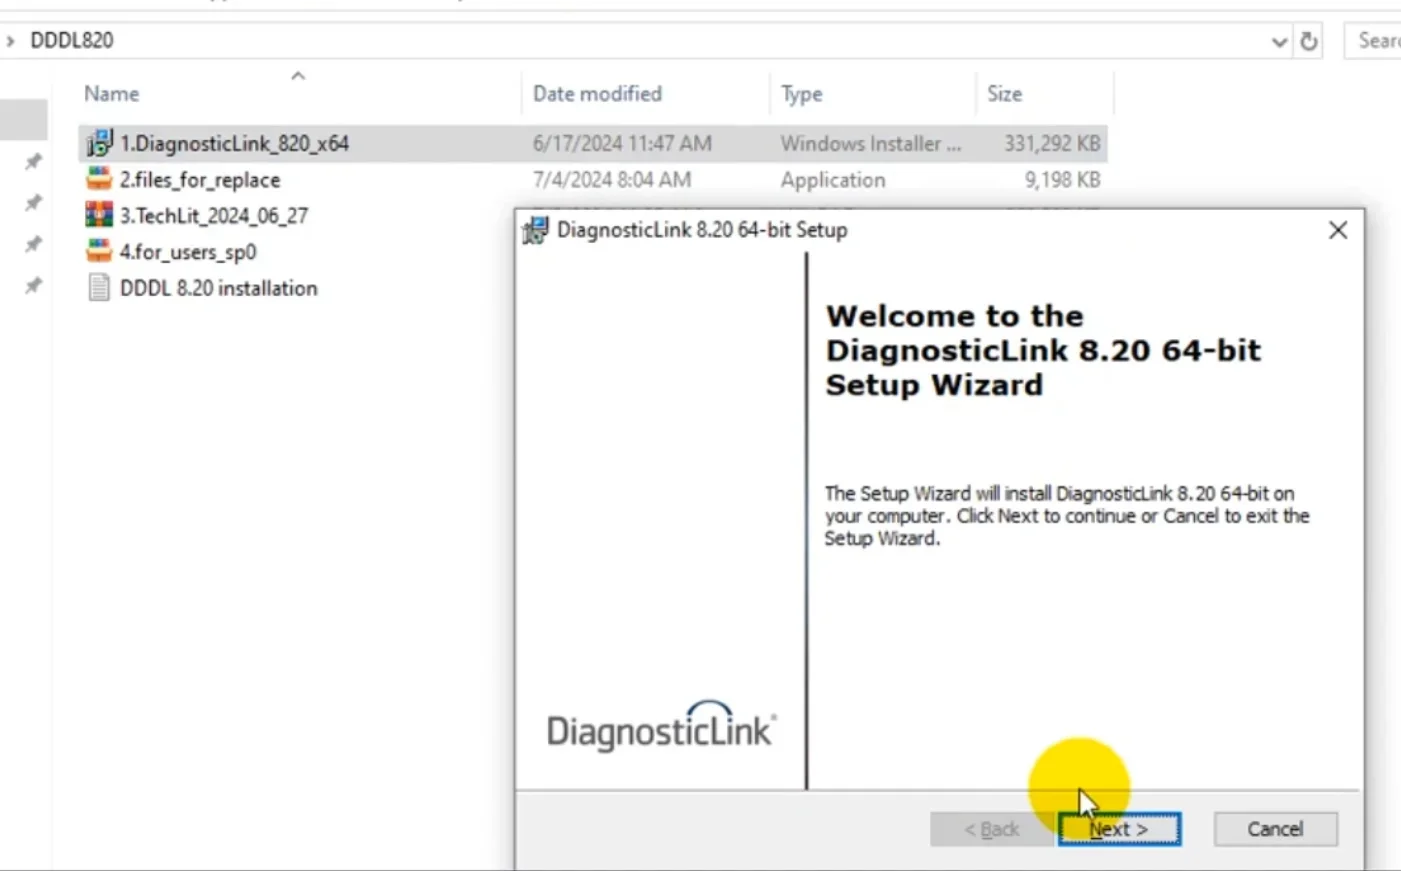Click the Application type cell
The height and width of the screenshot is (871, 1401).
833,180
